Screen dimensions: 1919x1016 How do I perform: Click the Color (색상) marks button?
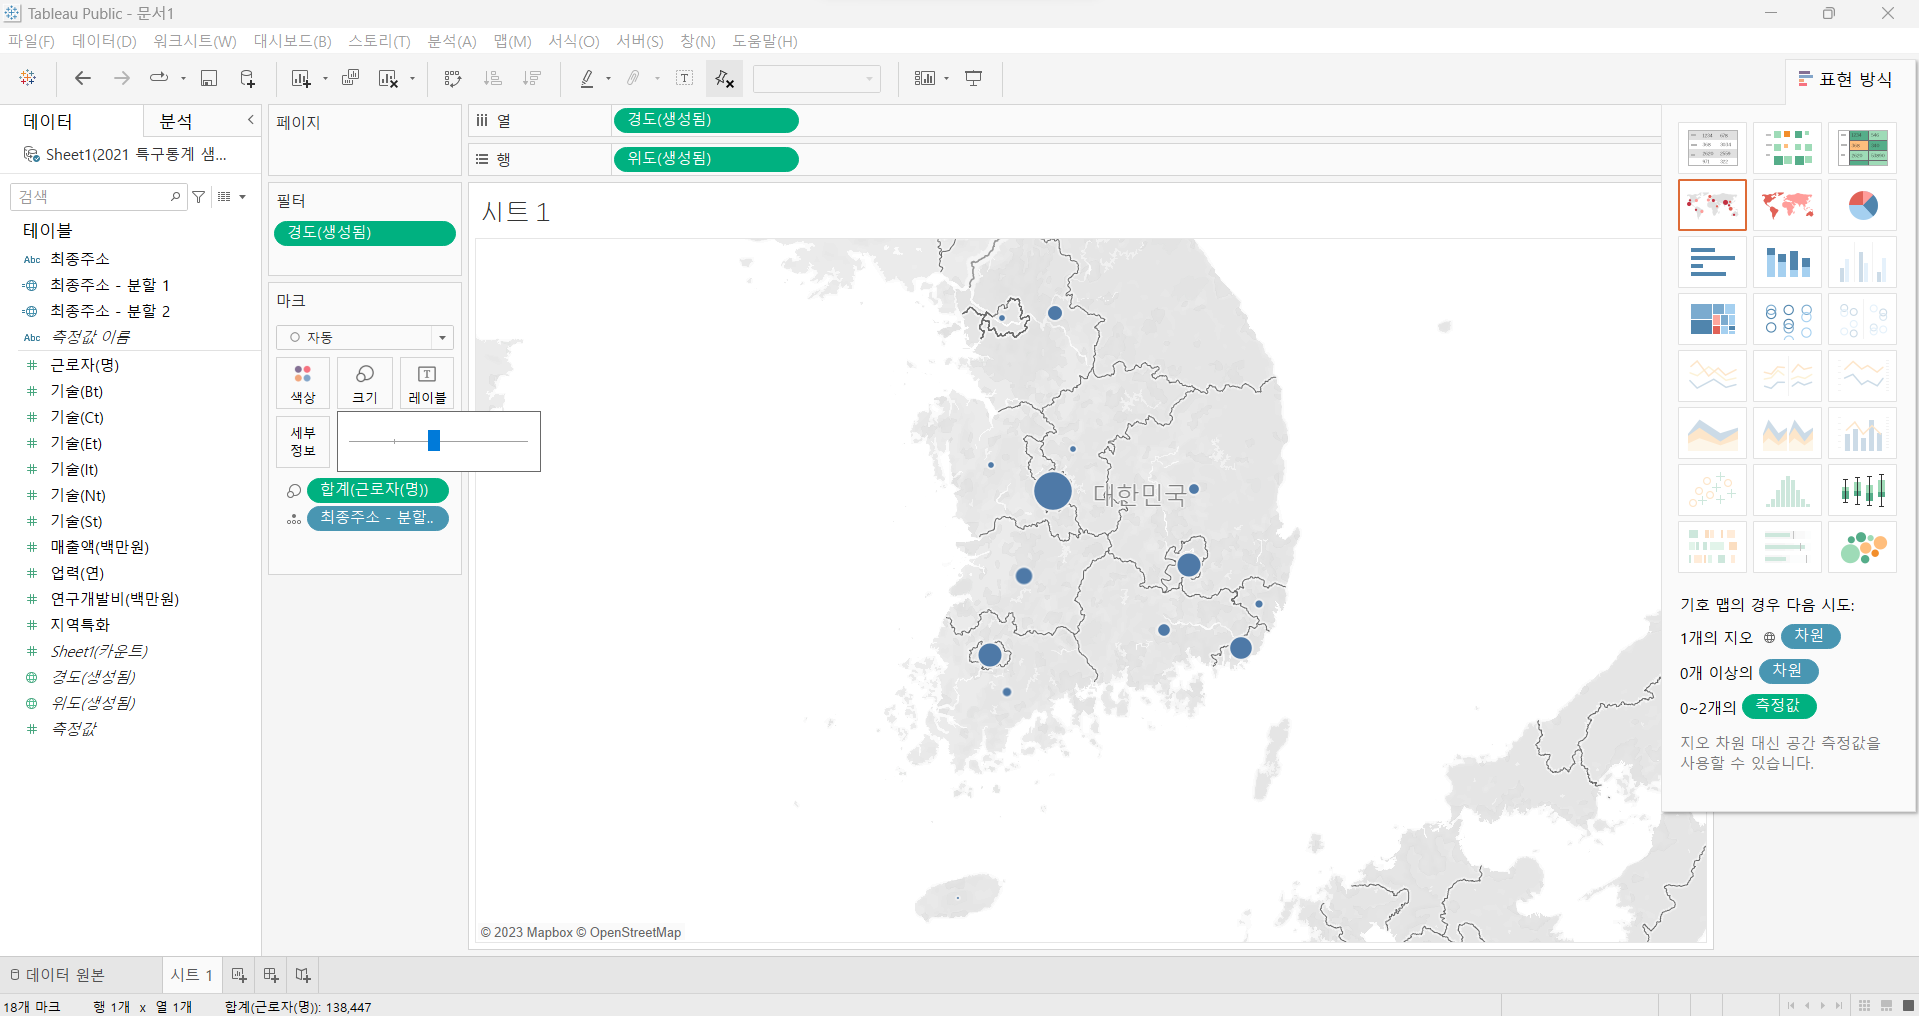pyautogui.click(x=303, y=383)
